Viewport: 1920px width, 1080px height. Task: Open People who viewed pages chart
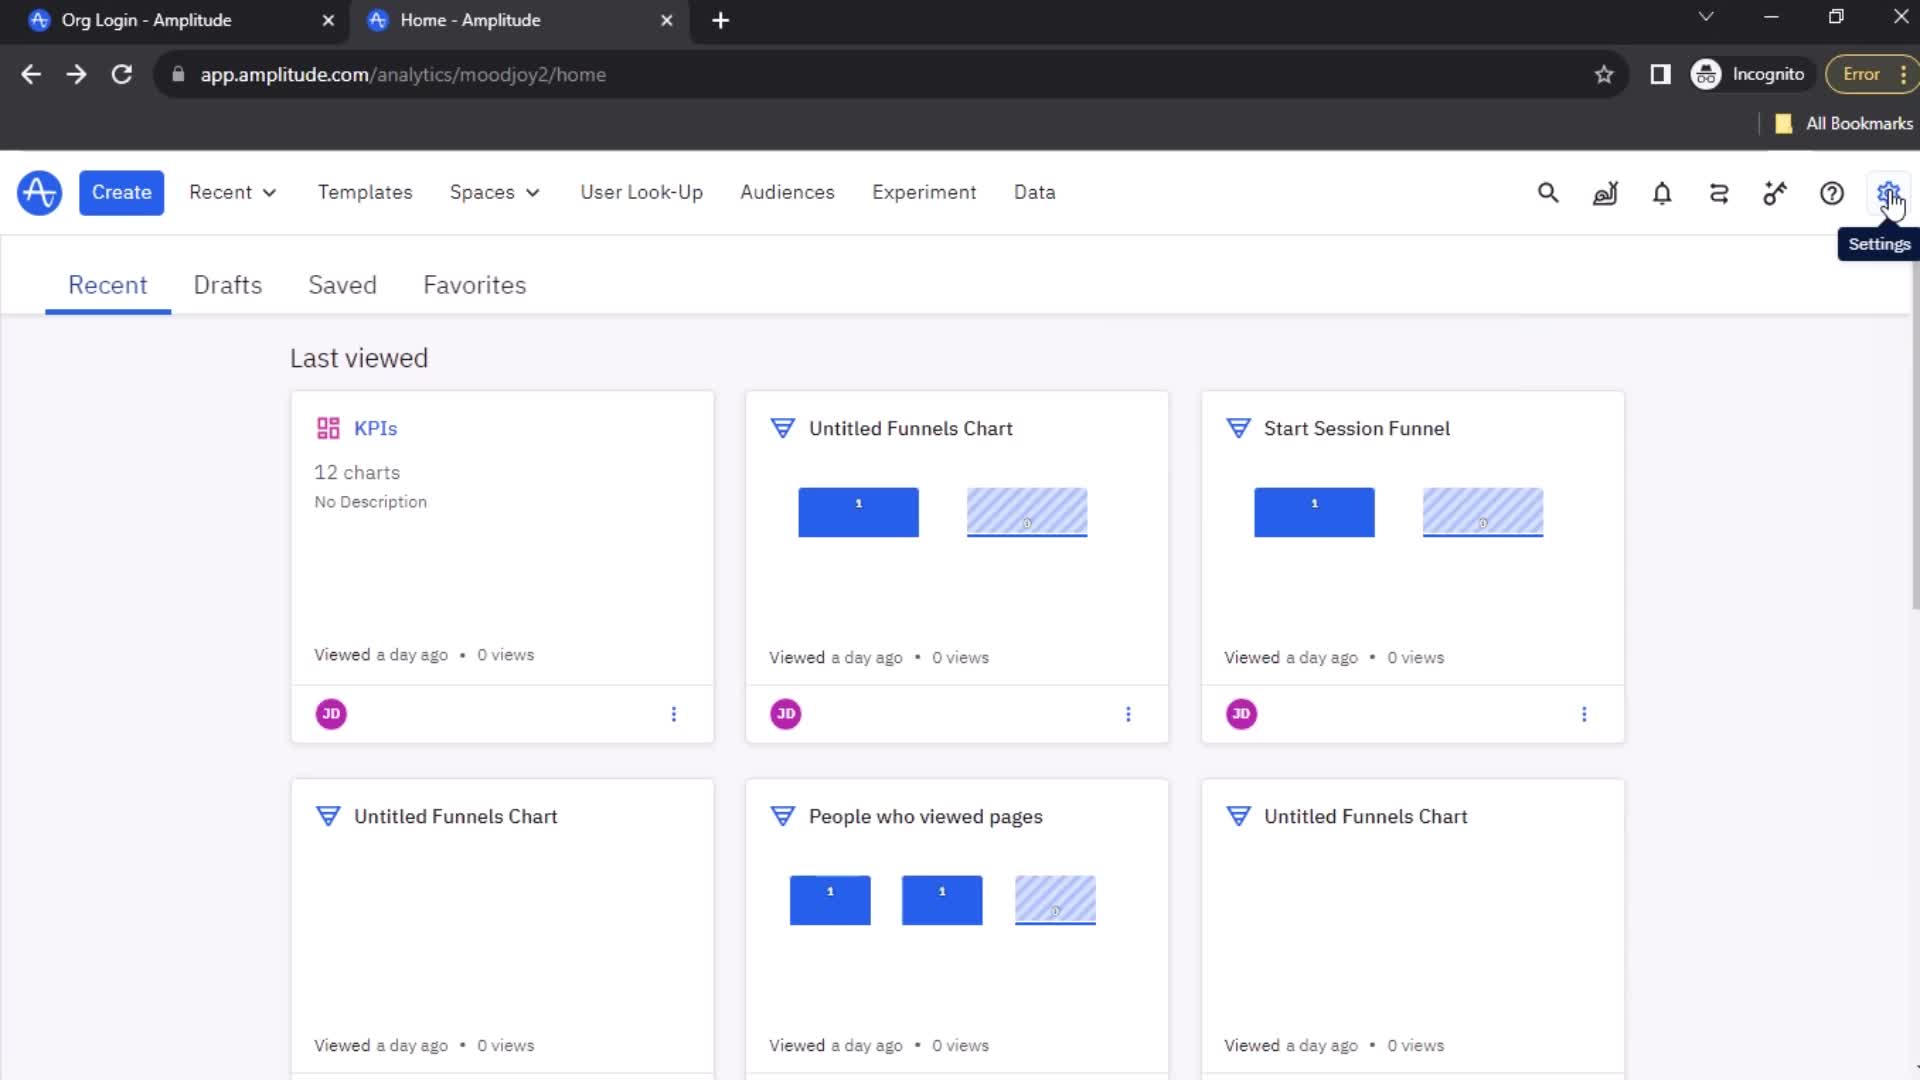(x=926, y=816)
